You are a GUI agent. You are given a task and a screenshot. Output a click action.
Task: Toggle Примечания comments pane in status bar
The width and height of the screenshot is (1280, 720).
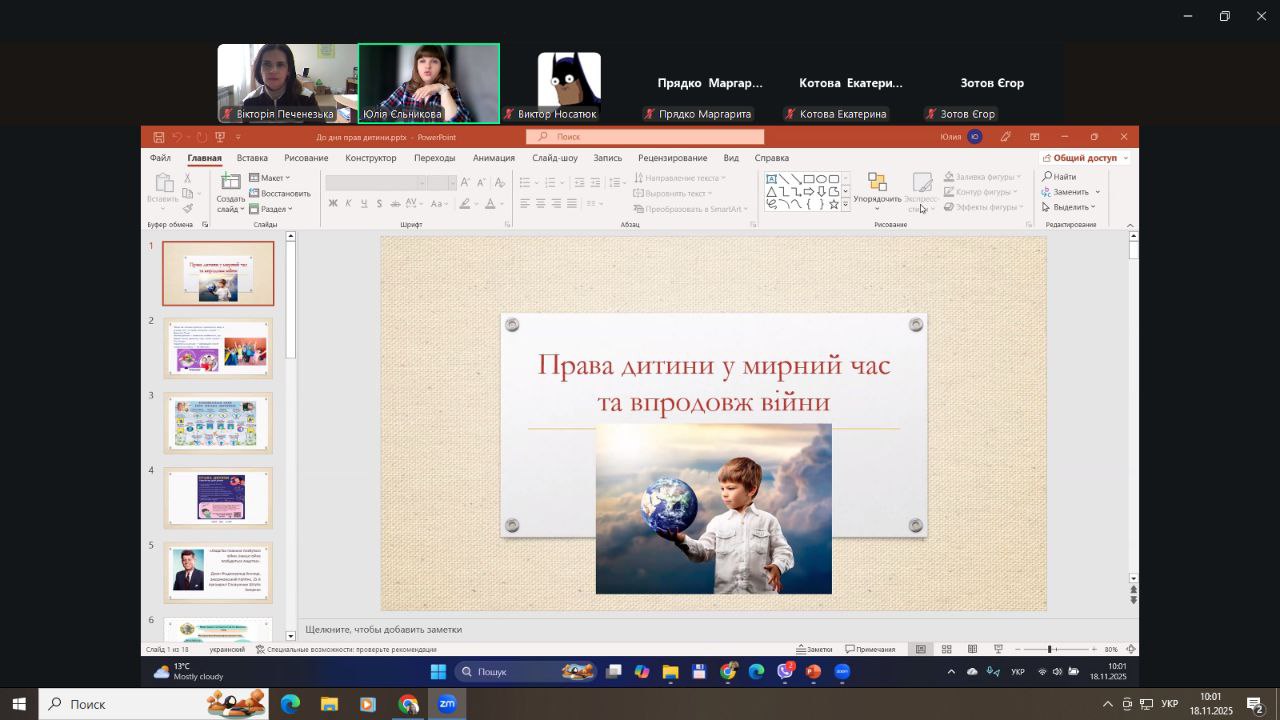tap(870, 650)
